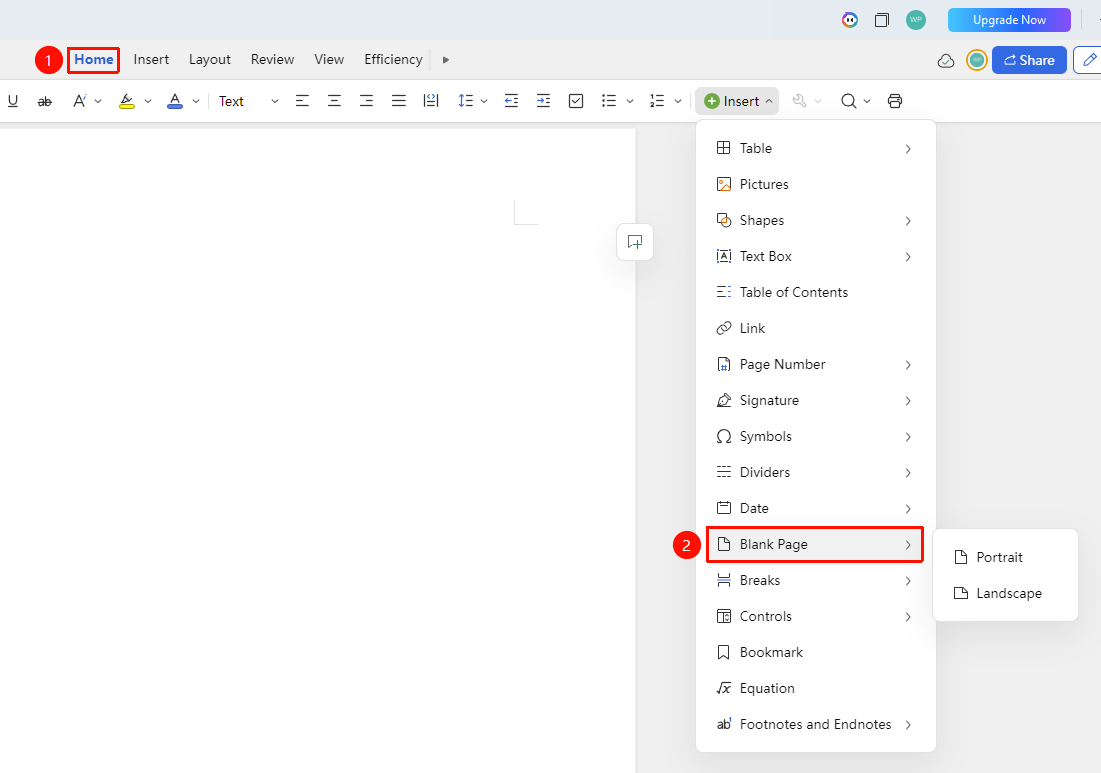
Task: Apply the yellow highlight color
Action: click(x=127, y=101)
